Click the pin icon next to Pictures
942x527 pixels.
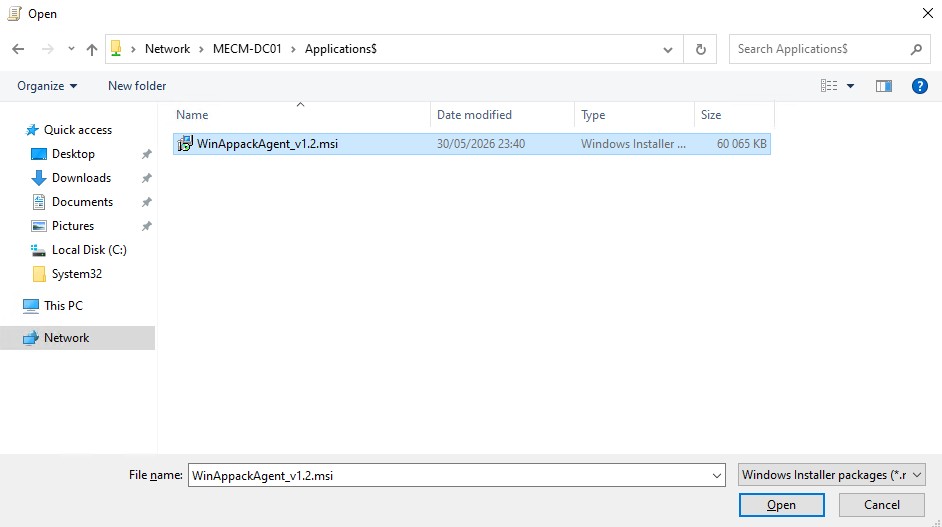146,227
